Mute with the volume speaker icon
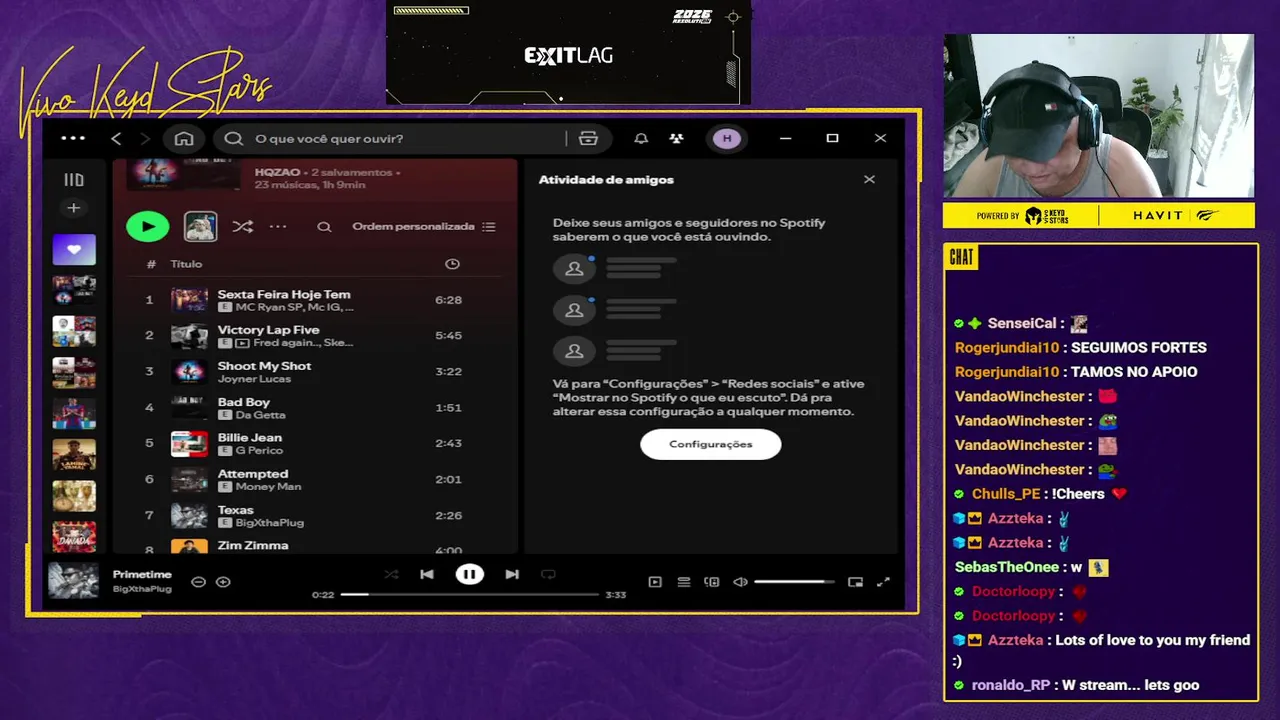1280x720 pixels. 740,582
